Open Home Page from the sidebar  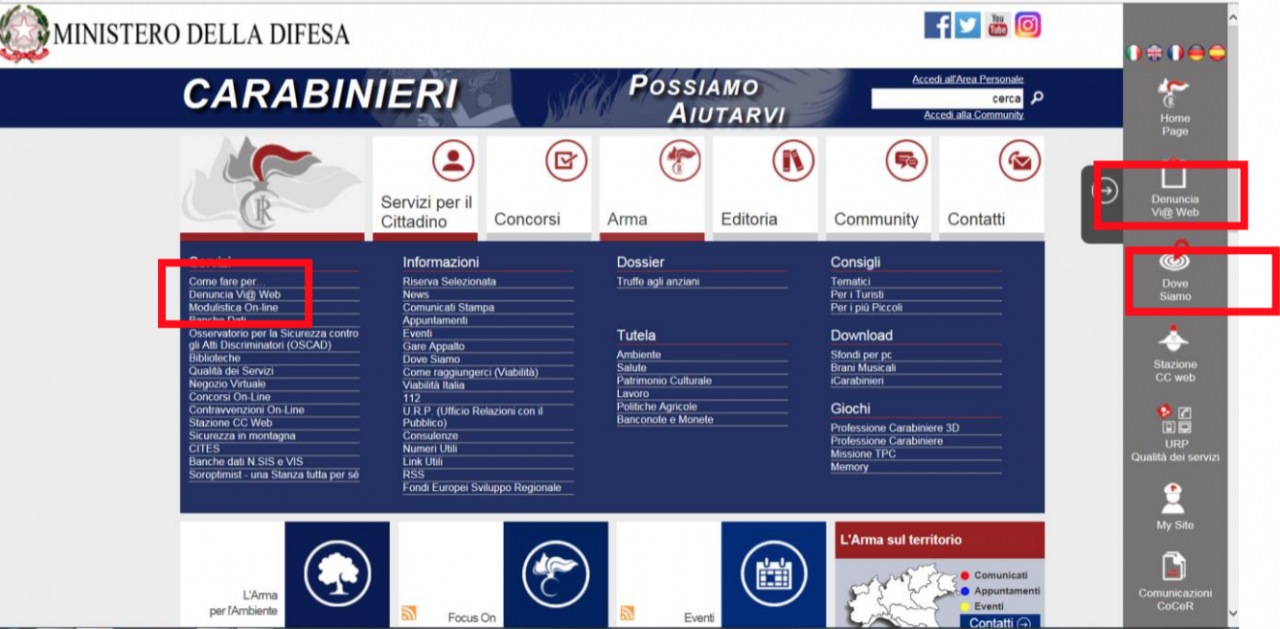(x=1175, y=107)
